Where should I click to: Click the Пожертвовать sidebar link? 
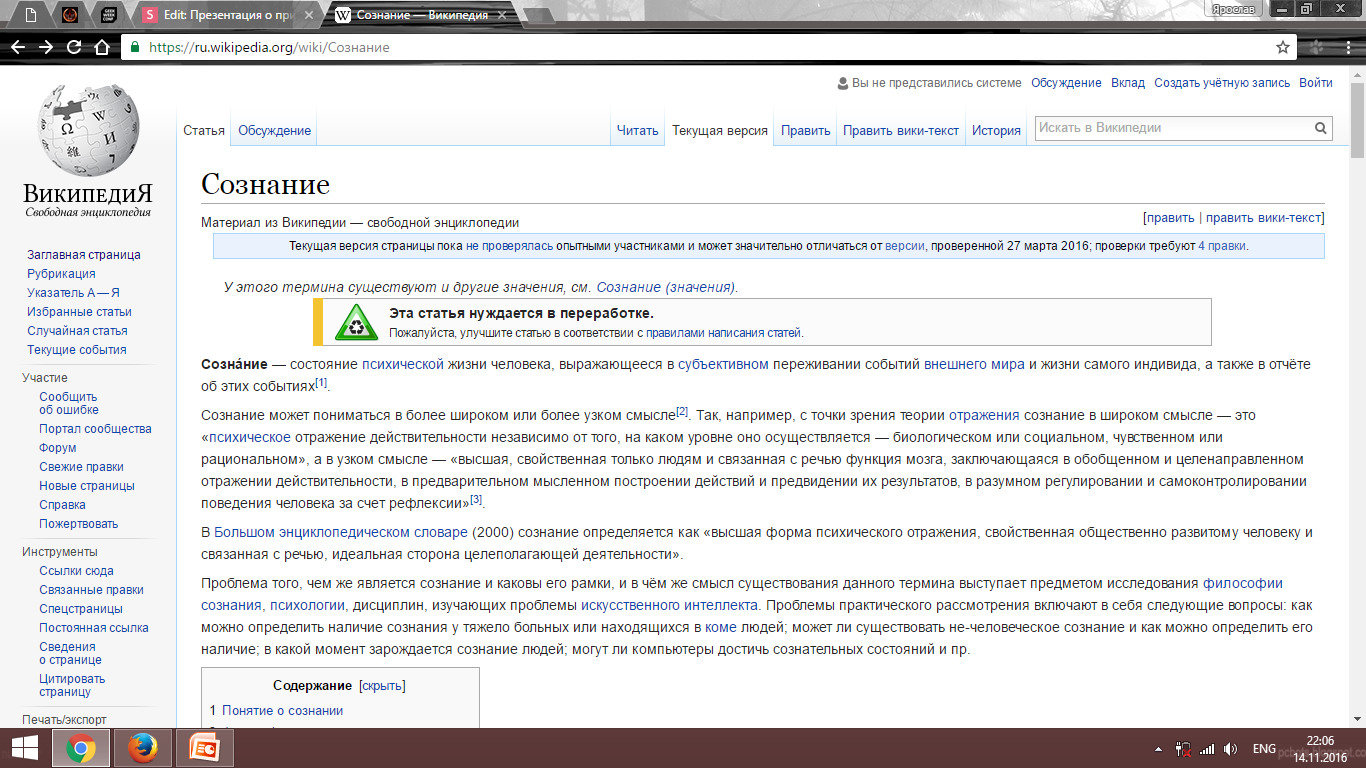78,524
